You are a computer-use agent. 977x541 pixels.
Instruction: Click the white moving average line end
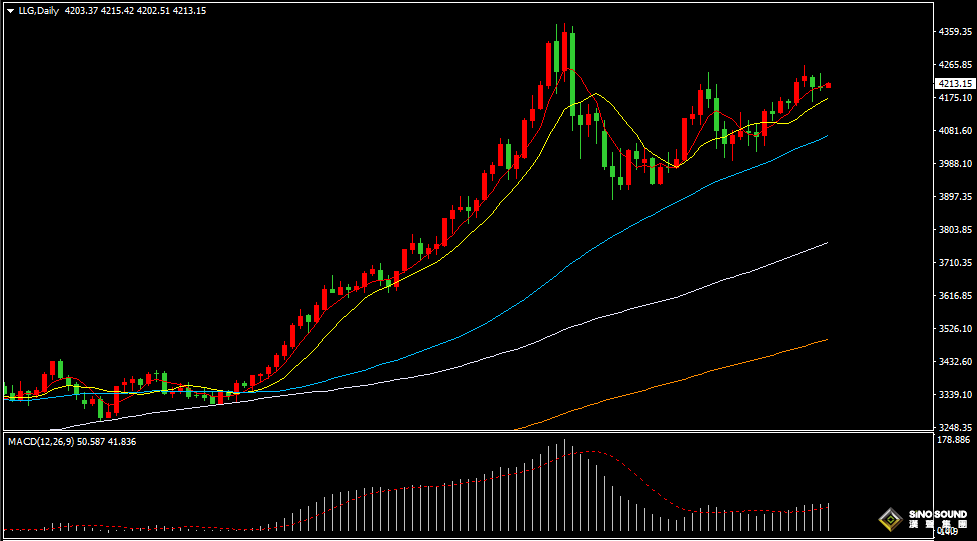pos(825,244)
